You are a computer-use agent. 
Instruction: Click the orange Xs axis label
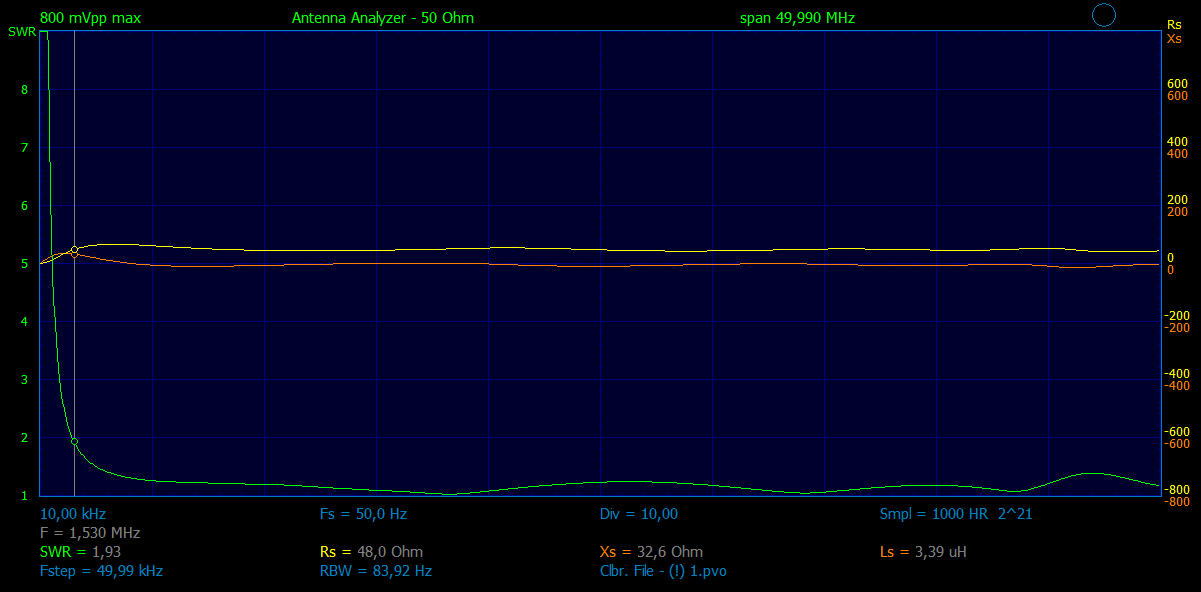pyautogui.click(x=1174, y=37)
